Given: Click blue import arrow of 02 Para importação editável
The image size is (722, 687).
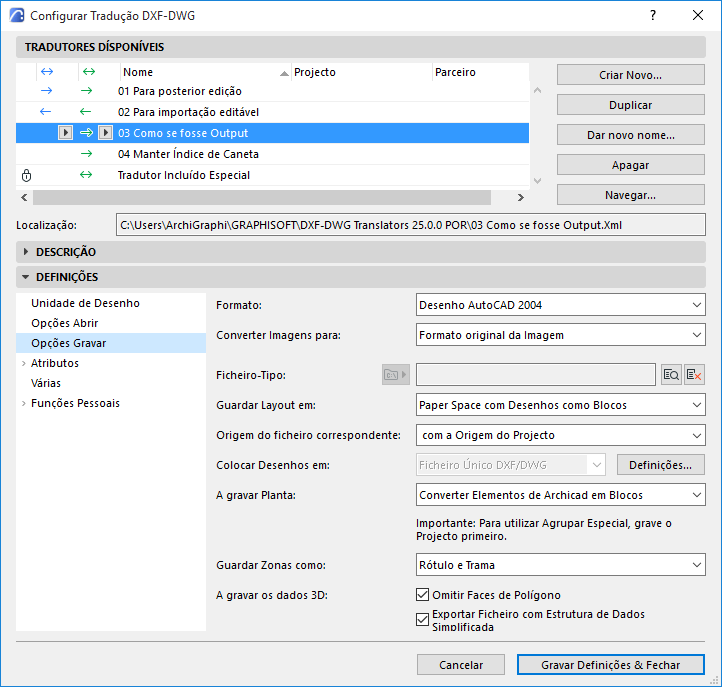Looking at the screenshot, I should (x=45, y=111).
